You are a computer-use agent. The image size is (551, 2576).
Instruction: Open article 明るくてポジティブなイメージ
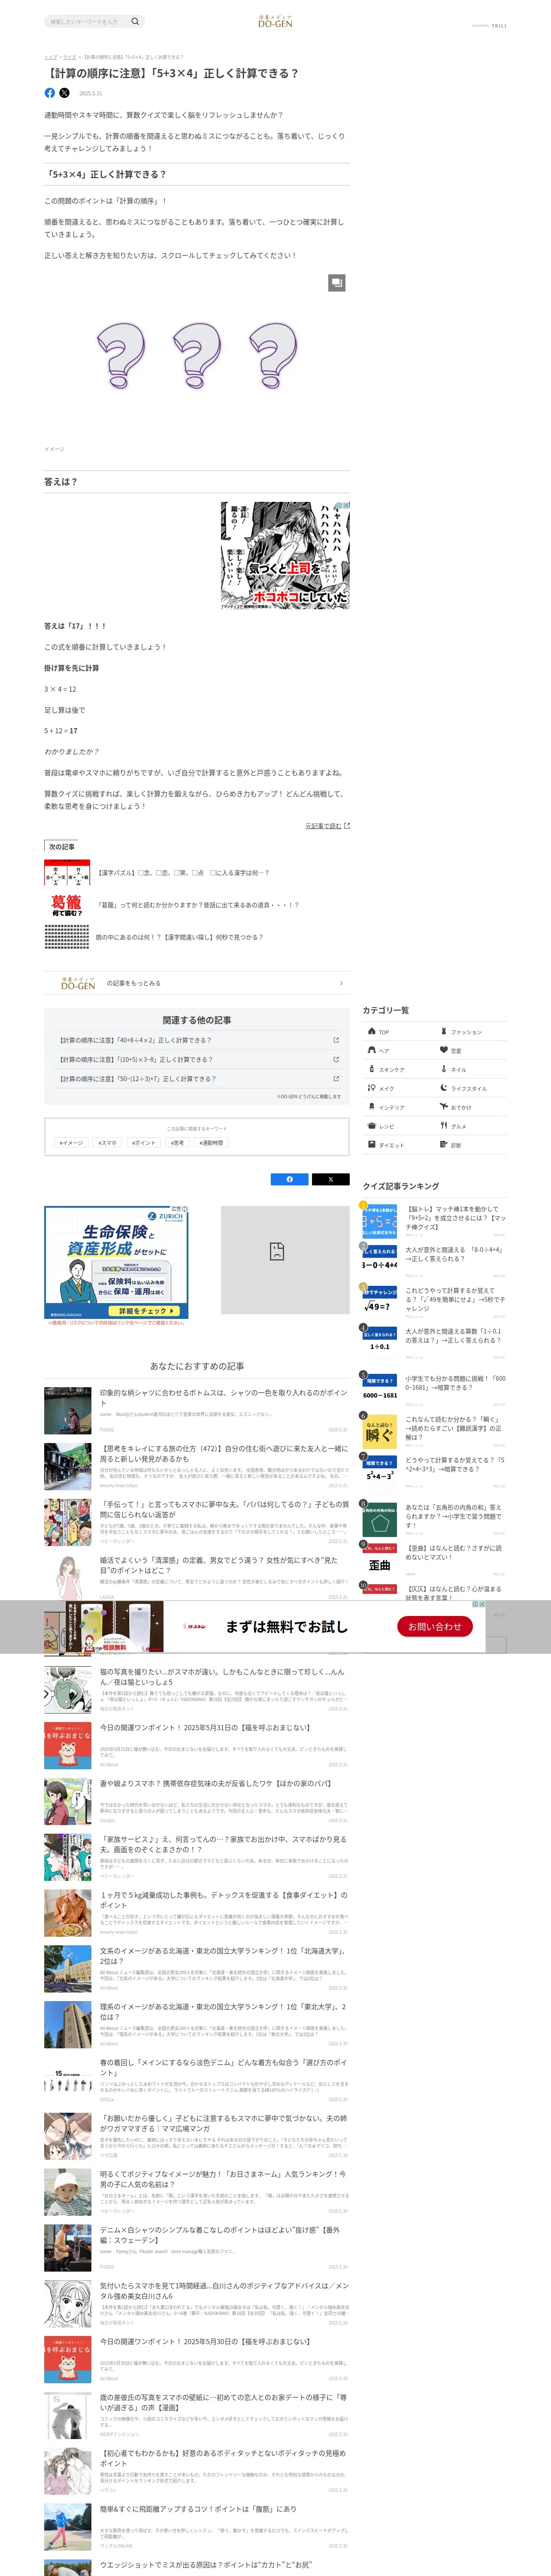196,2193
